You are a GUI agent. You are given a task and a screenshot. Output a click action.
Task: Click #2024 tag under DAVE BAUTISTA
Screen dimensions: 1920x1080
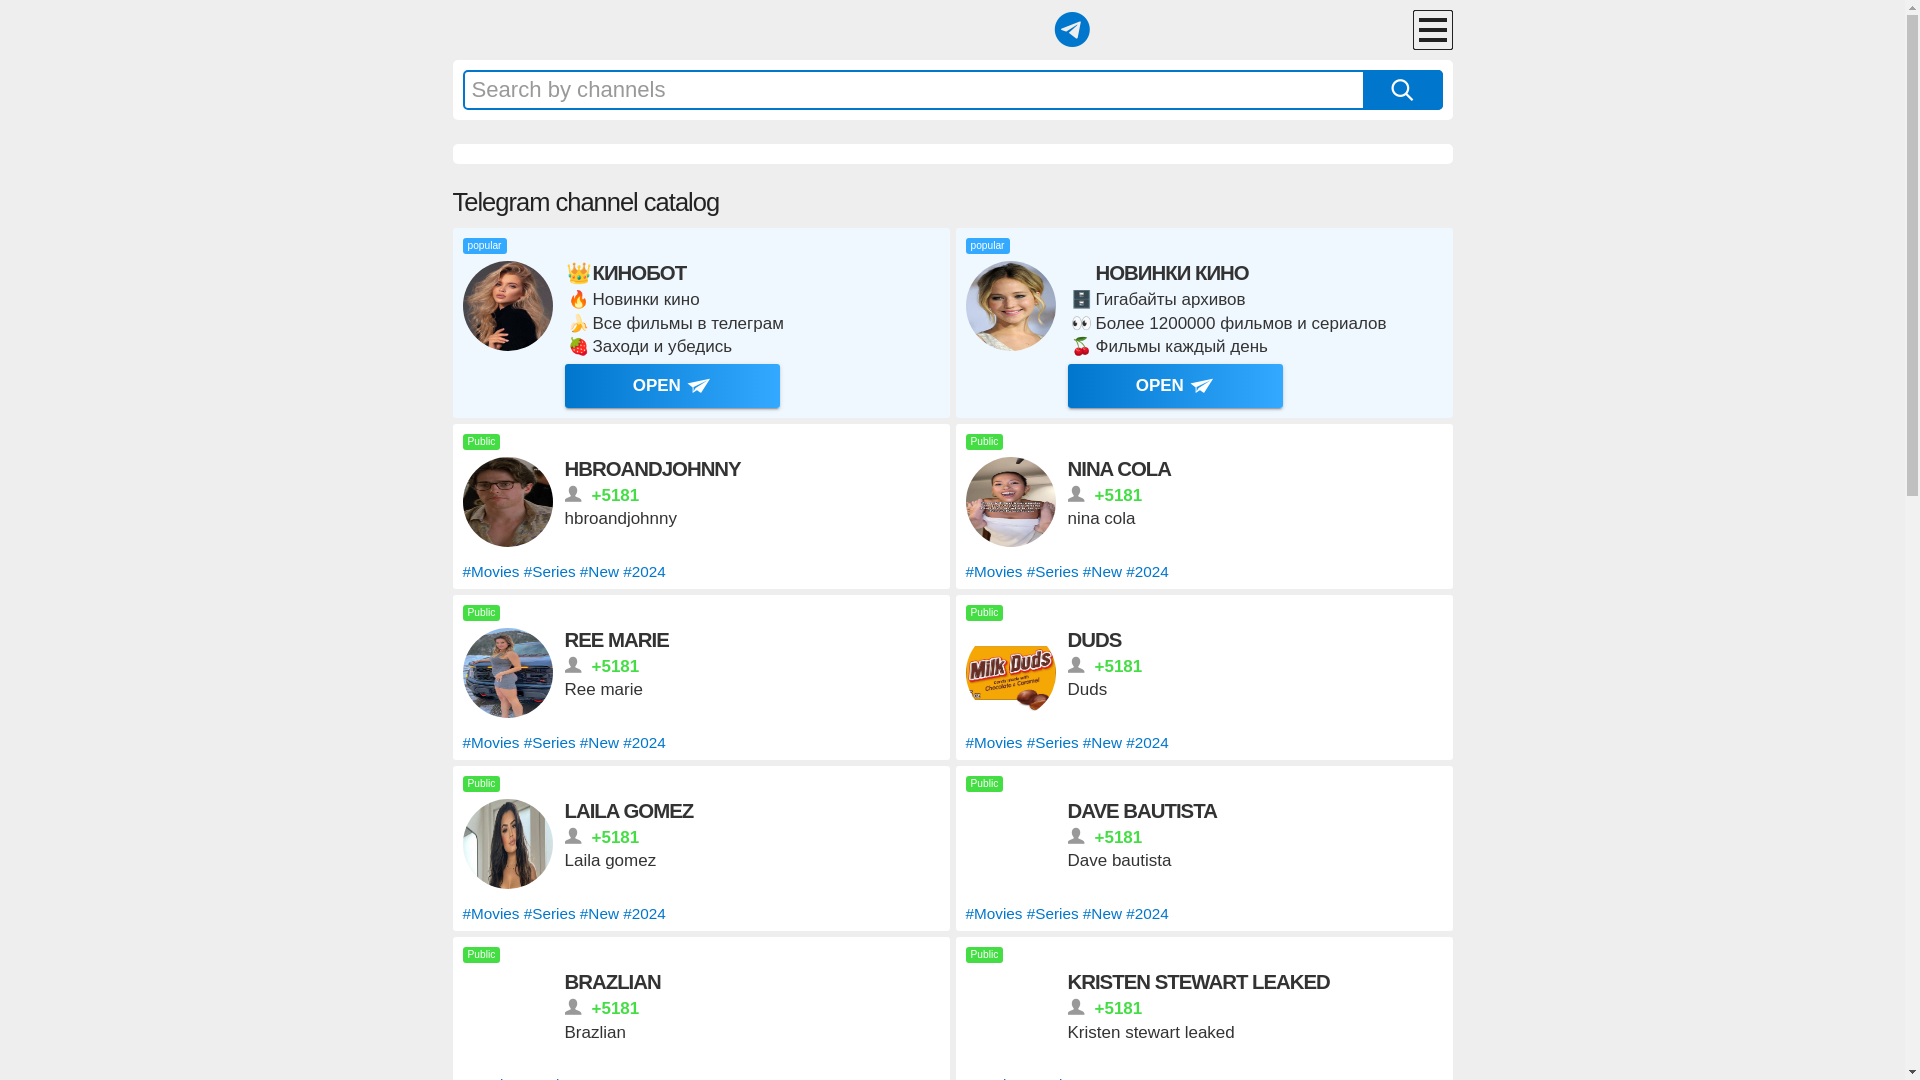(1147, 914)
